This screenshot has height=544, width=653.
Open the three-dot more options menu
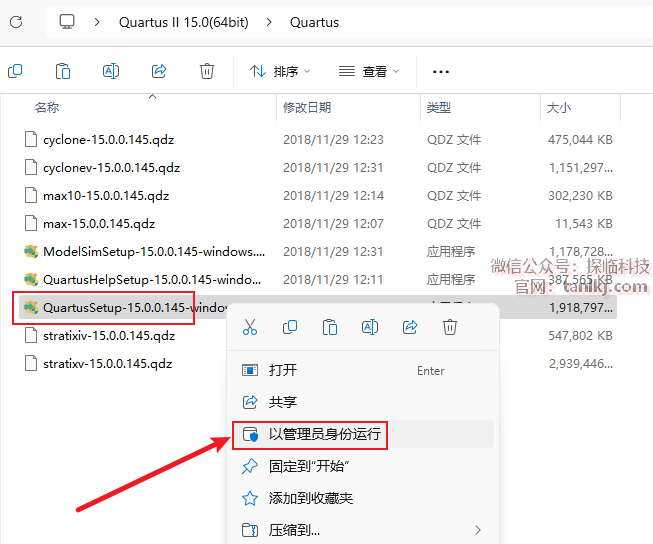[x=441, y=72]
